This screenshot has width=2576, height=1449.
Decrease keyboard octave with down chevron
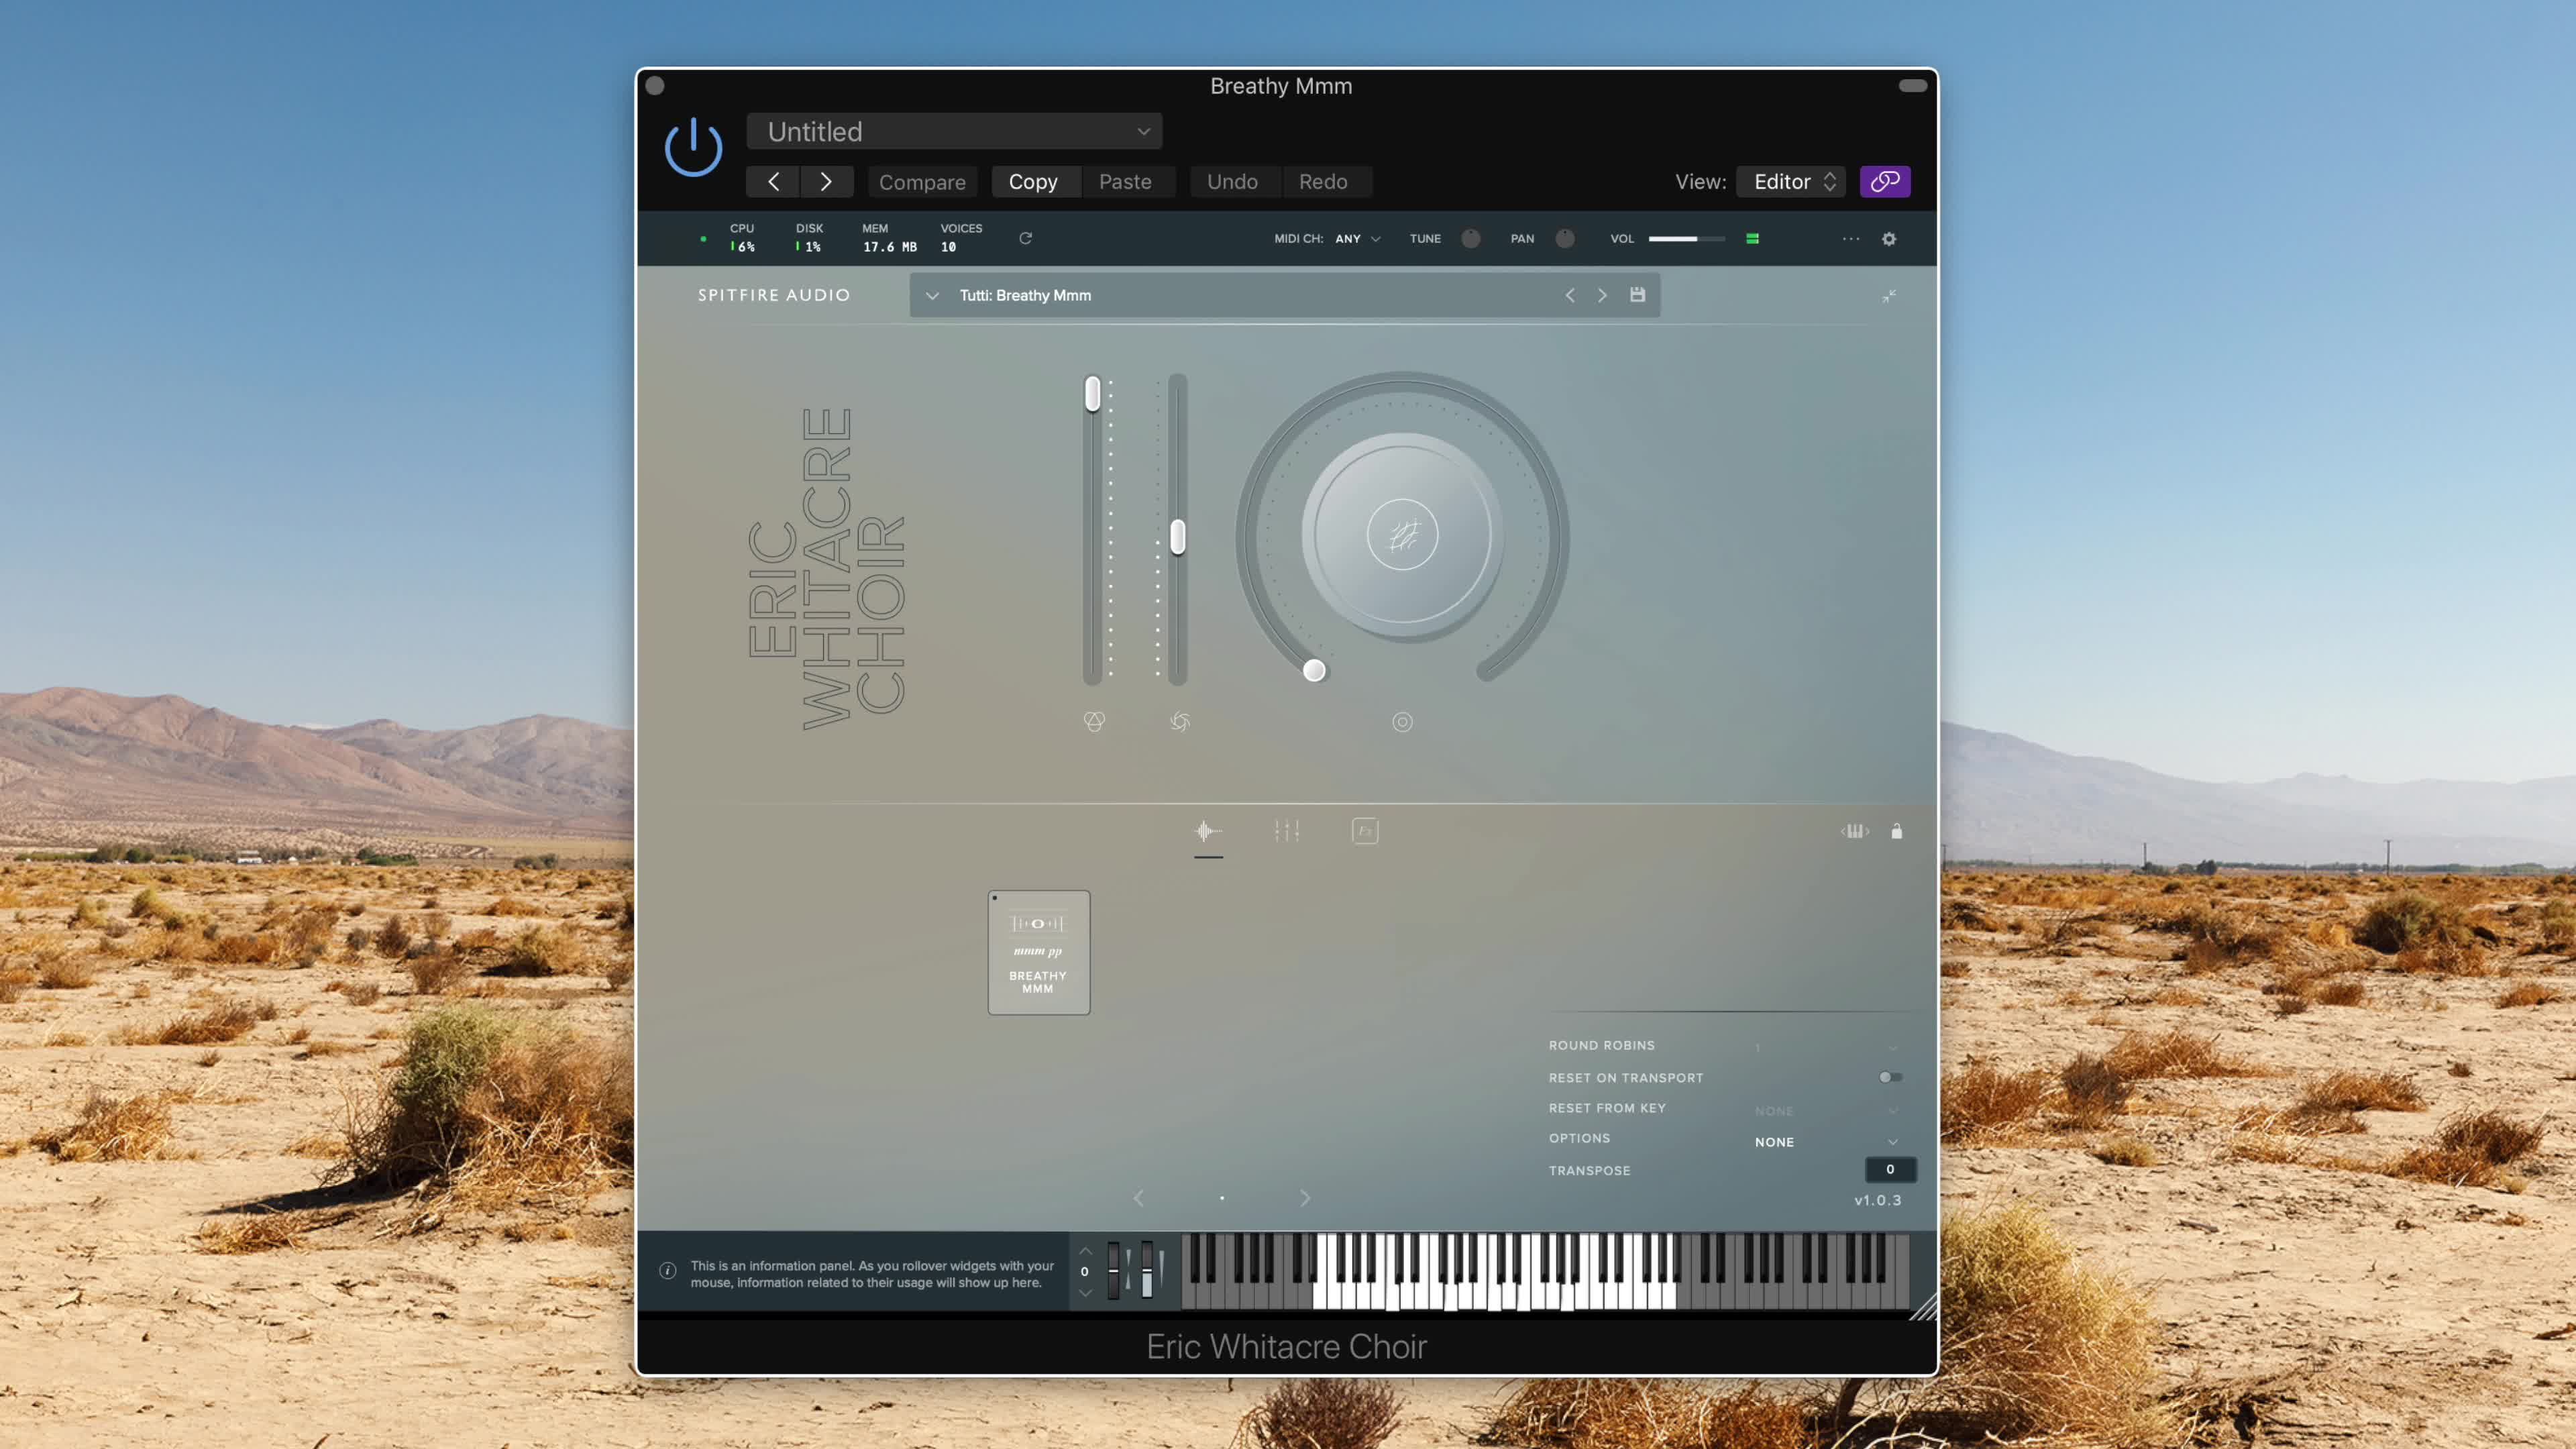[1085, 1293]
